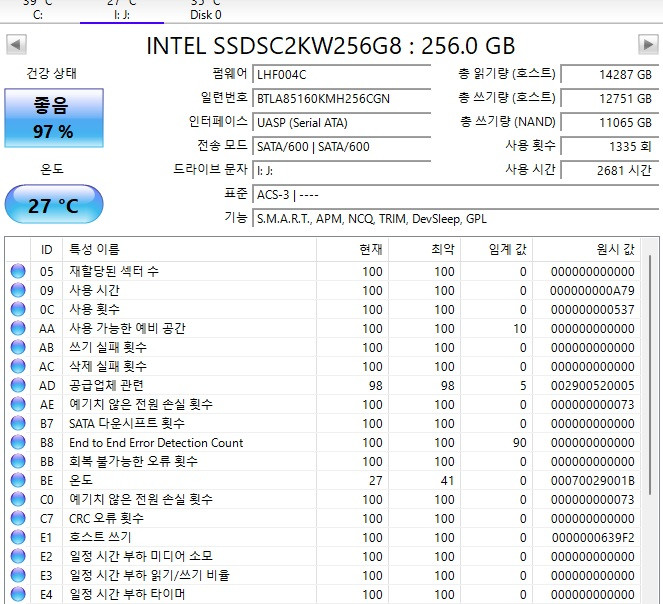Select the I: J: drive tab
This screenshot has height=604, width=663.
point(122,11)
